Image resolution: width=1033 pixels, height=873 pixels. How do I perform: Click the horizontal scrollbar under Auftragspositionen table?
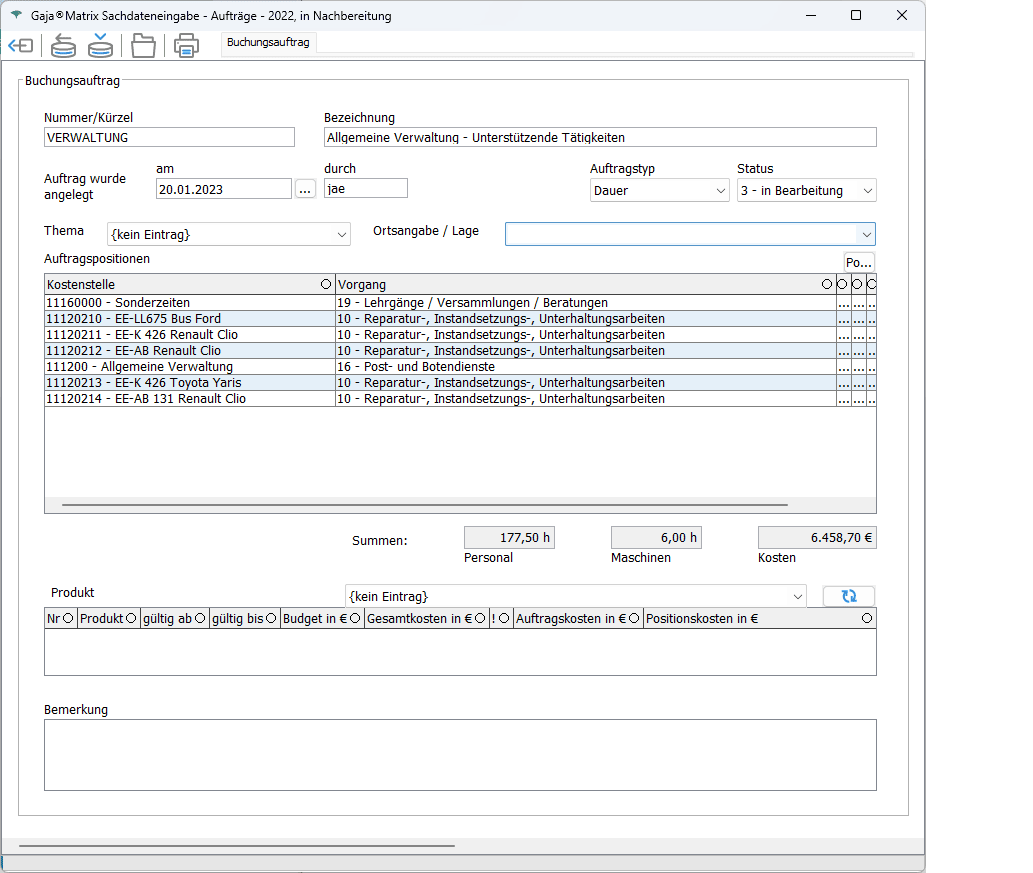coord(425,506)
